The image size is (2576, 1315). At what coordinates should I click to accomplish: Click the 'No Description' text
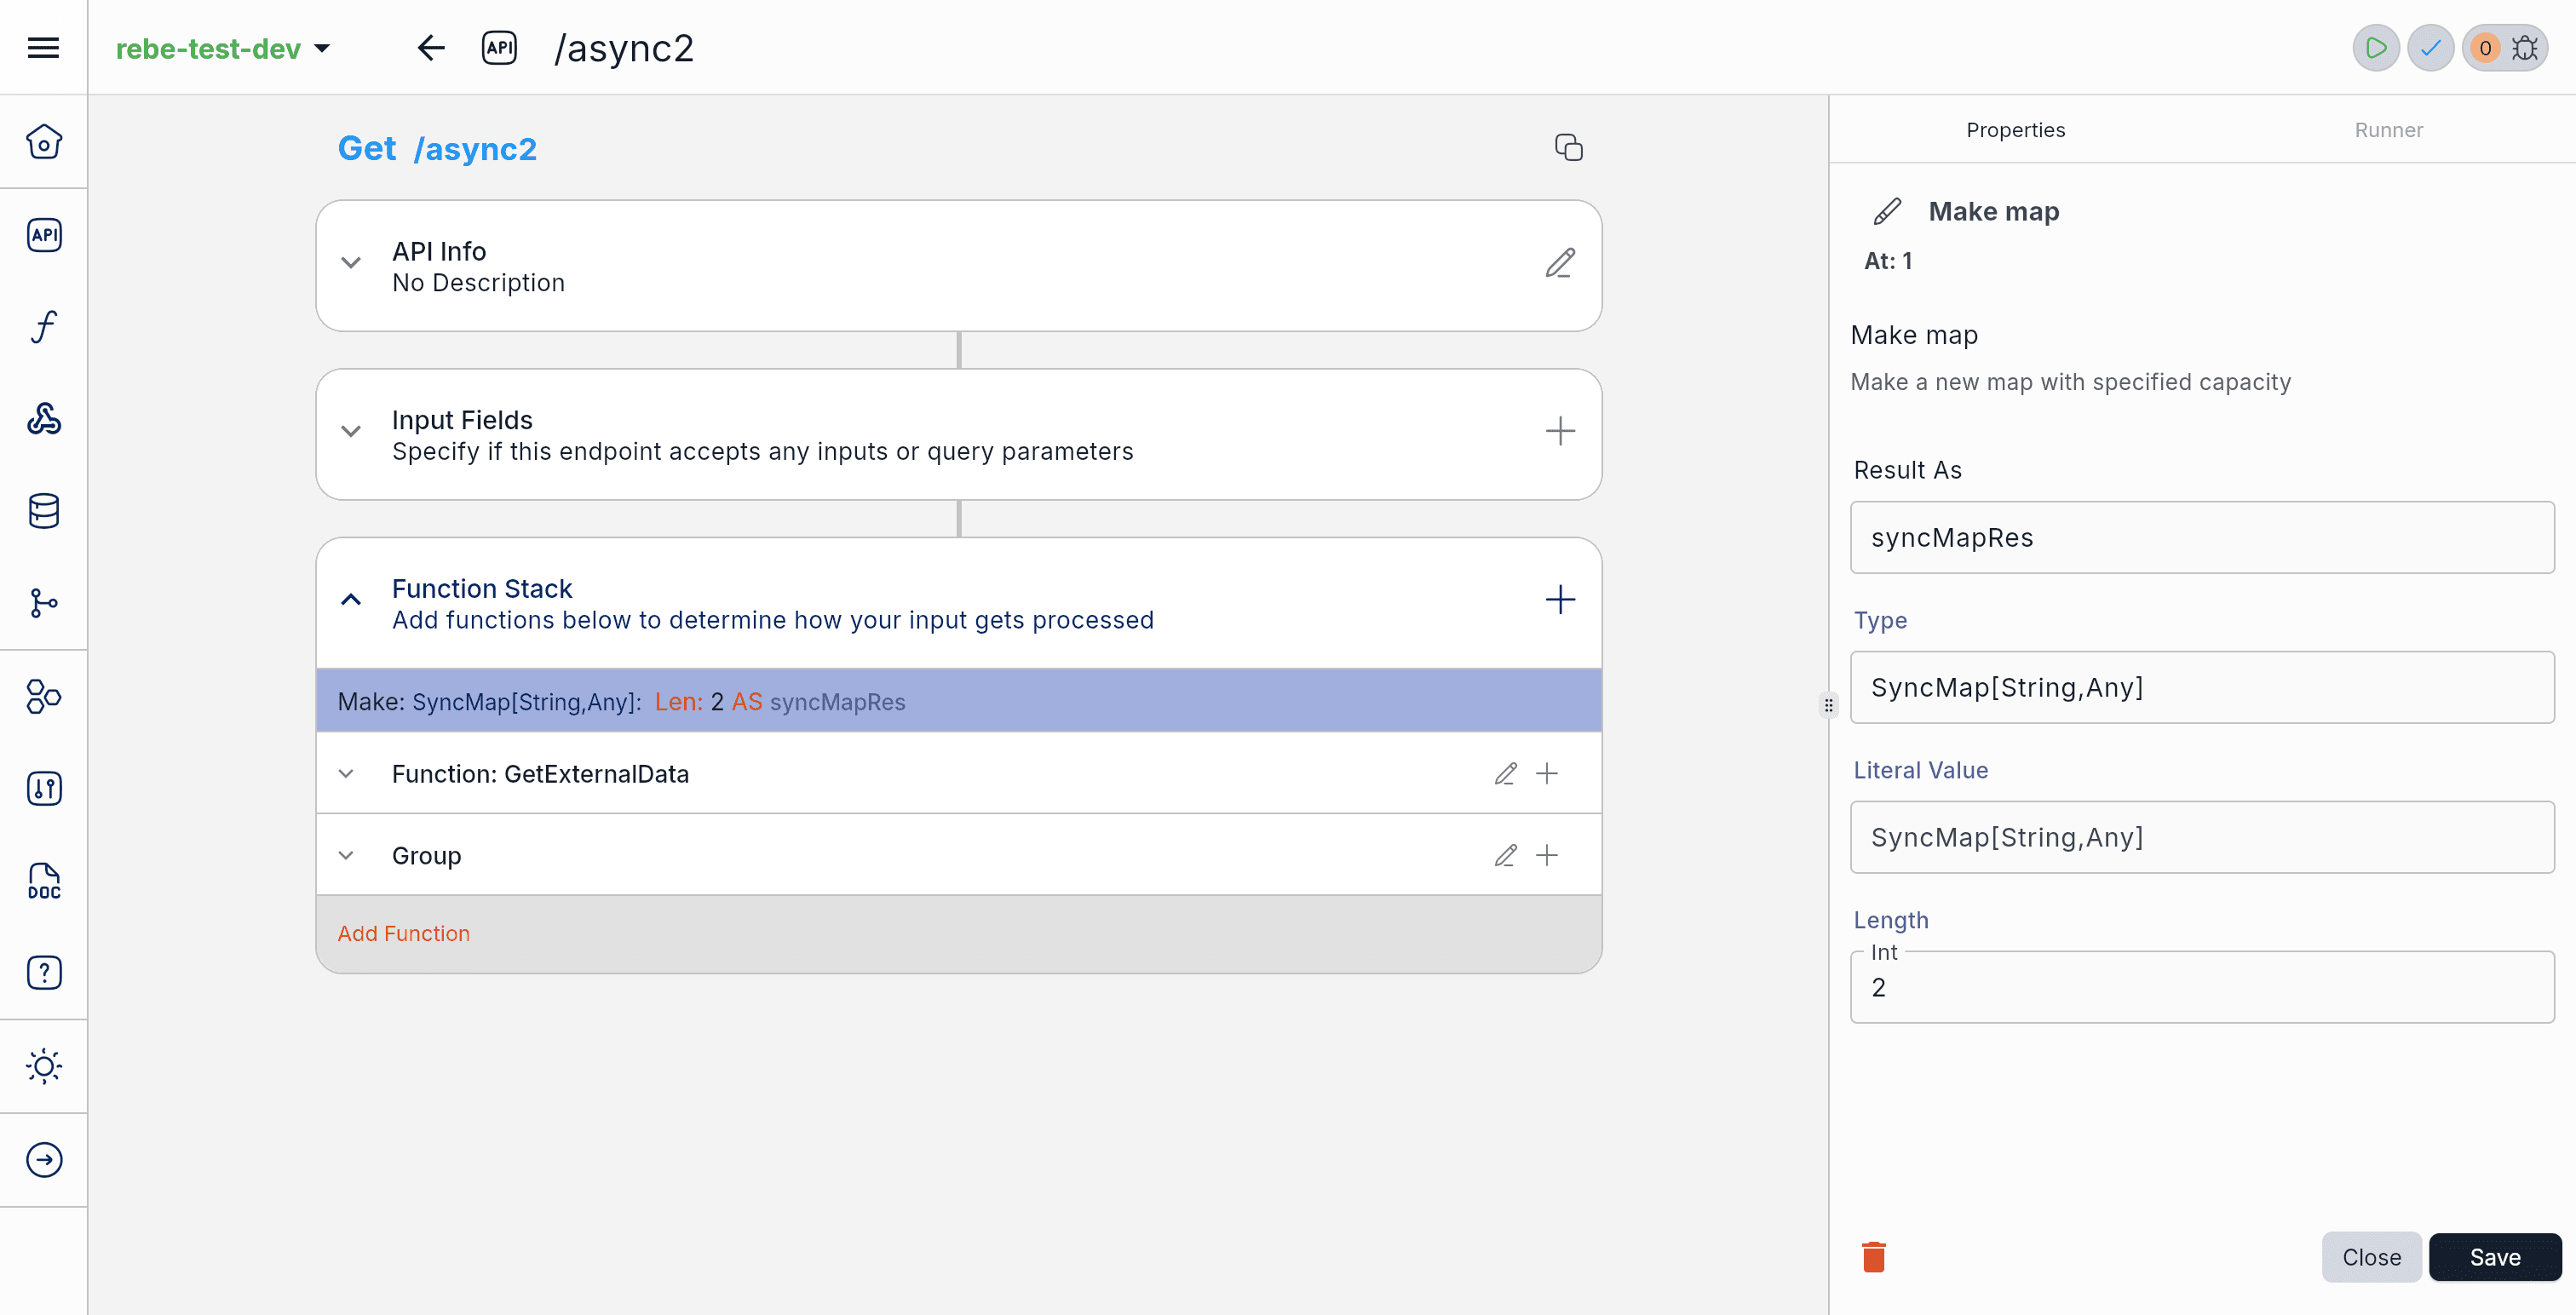click(x=478, y=283)
